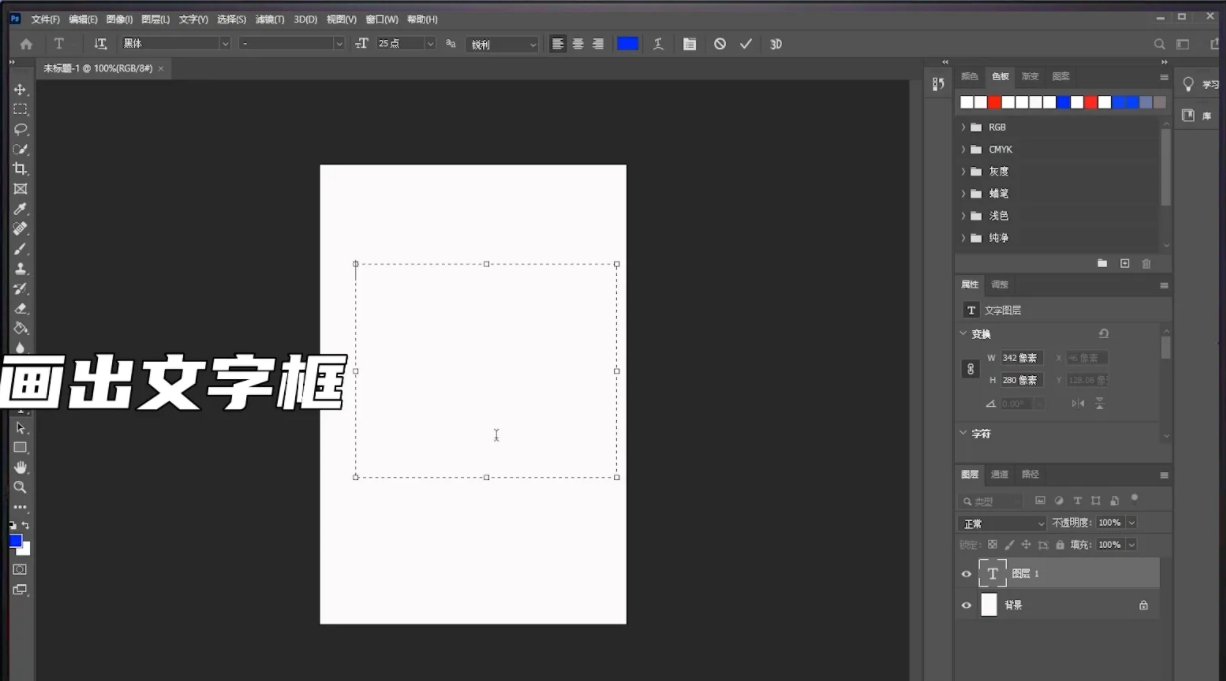Image resolution: width=1226 pixels, height=681 pixels.
Task: Hide the 图层 1 layer visibility eye
Action: point(966,573)
